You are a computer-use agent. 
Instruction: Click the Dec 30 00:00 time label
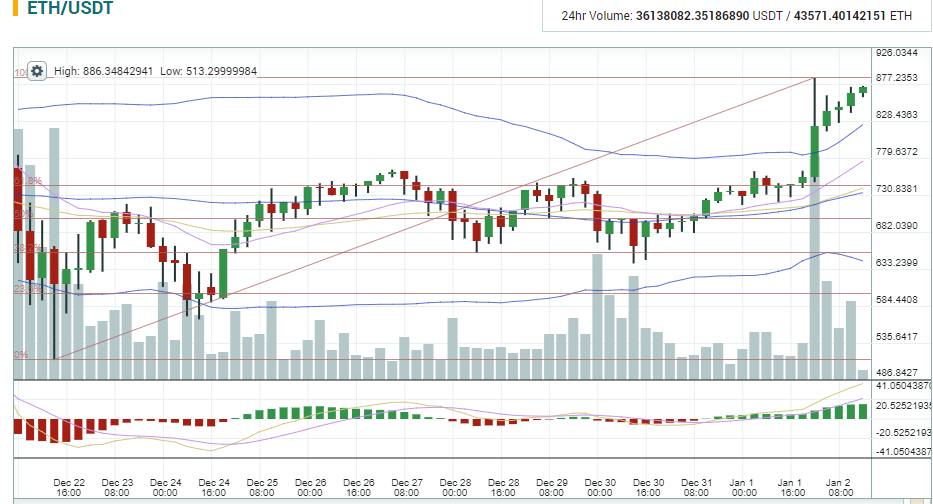point(600,487)
